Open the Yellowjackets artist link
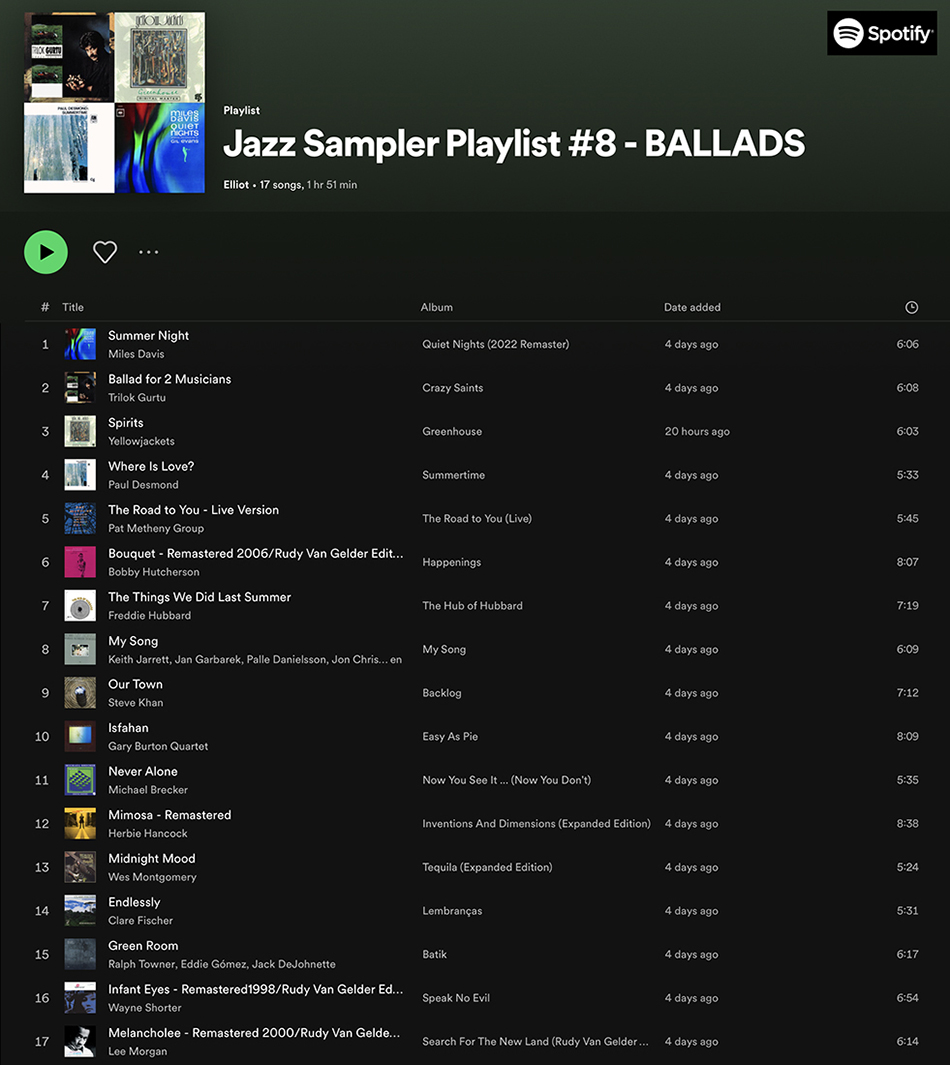Viewport: 950px width, 1065px height. (141, 441)
